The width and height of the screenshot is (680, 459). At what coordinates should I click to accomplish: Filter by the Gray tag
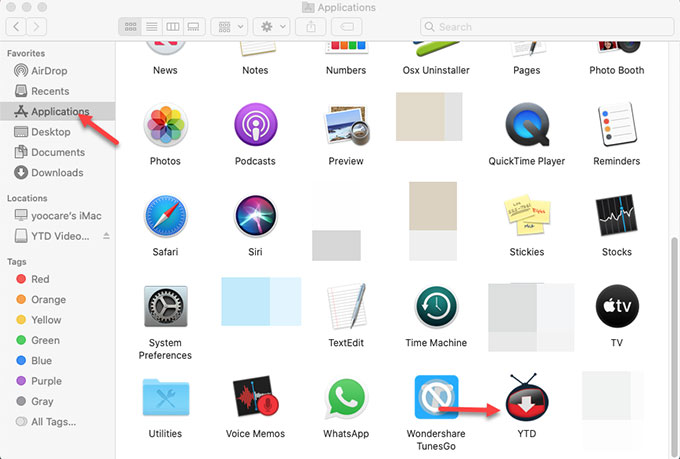(57, 401)
